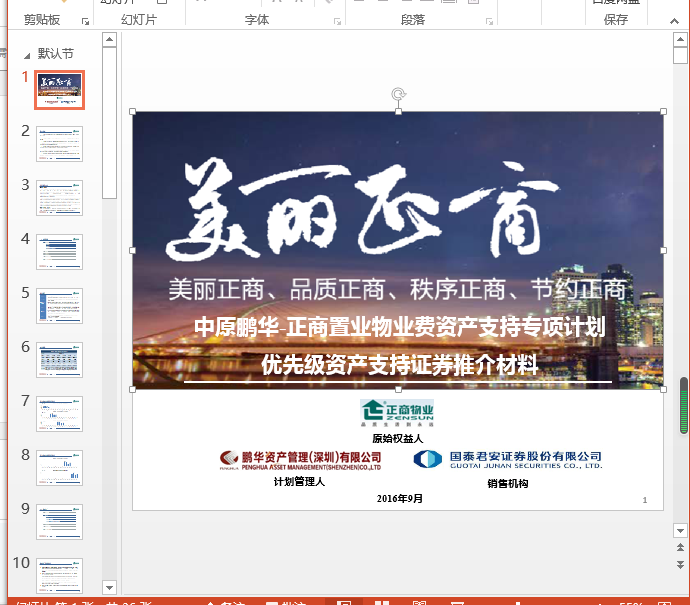This screenshot has width=690, height=605.
Task: Go to next slide with the double-down arrow
Action: pyautogui.click(x=680, y=565)
